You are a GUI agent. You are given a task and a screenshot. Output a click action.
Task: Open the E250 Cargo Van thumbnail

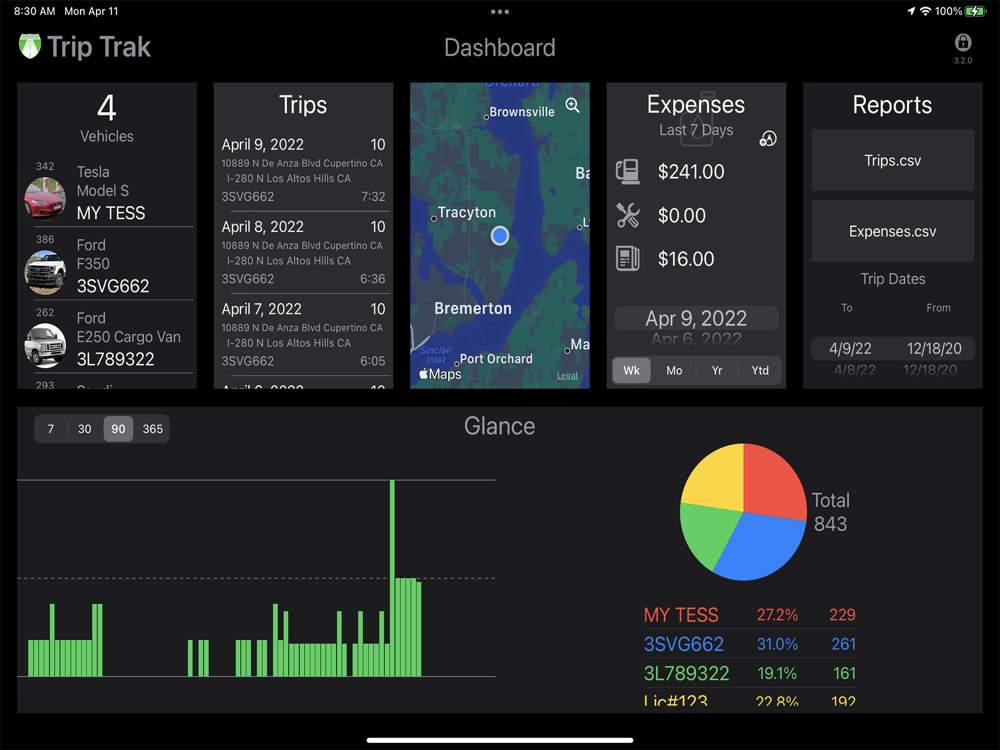pyautogui.click(x=45, y=345)
